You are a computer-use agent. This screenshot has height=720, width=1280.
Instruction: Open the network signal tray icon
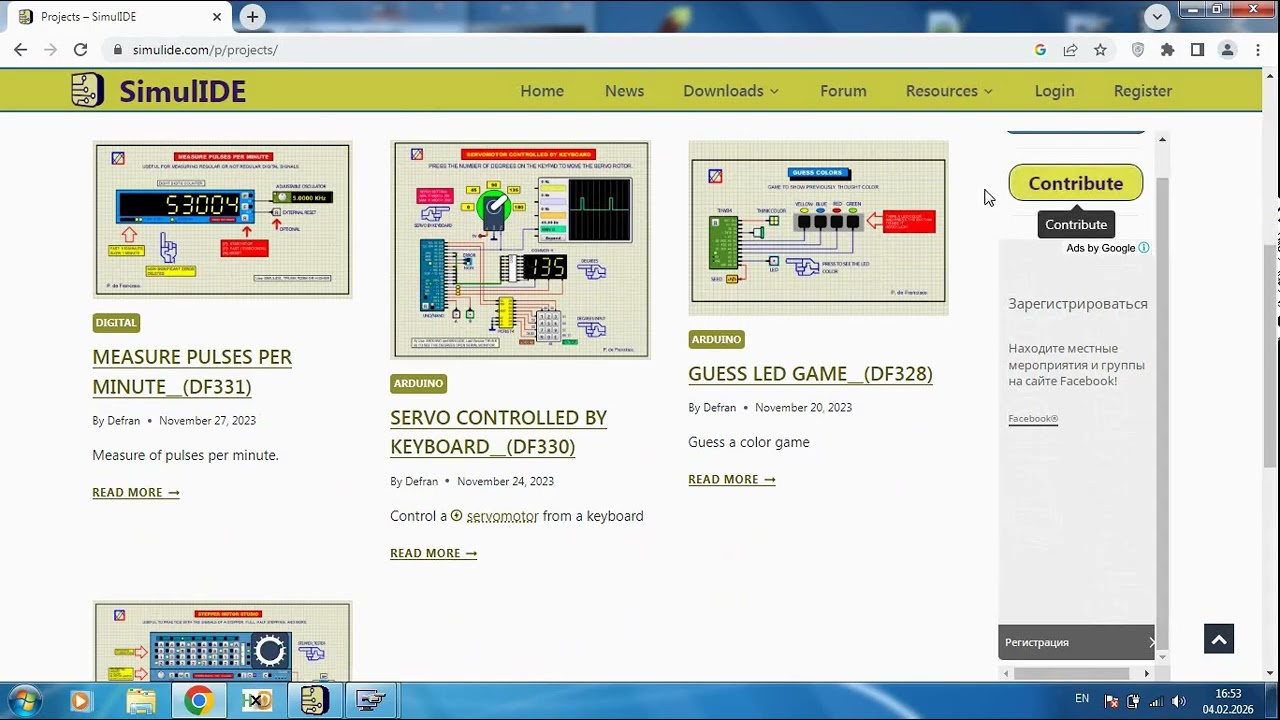tap(1156, 701)
